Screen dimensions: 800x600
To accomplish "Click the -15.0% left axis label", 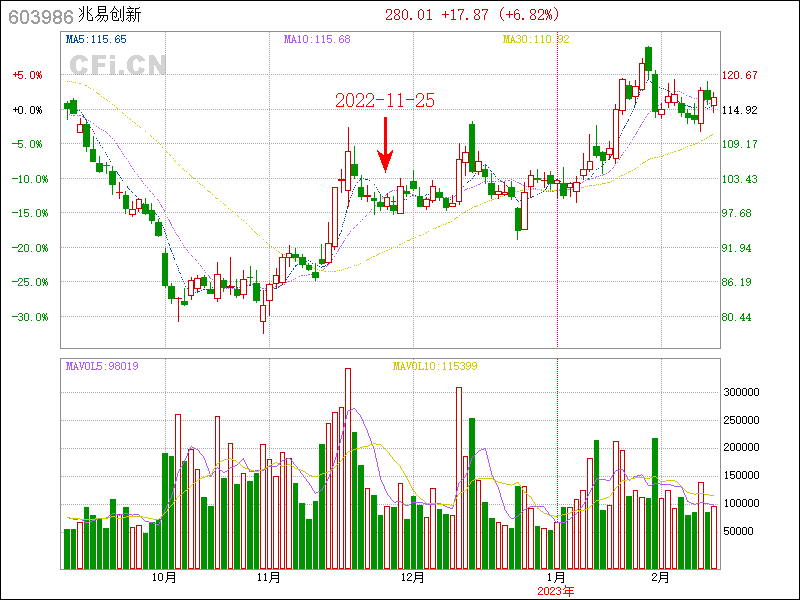I will (30, 213).
